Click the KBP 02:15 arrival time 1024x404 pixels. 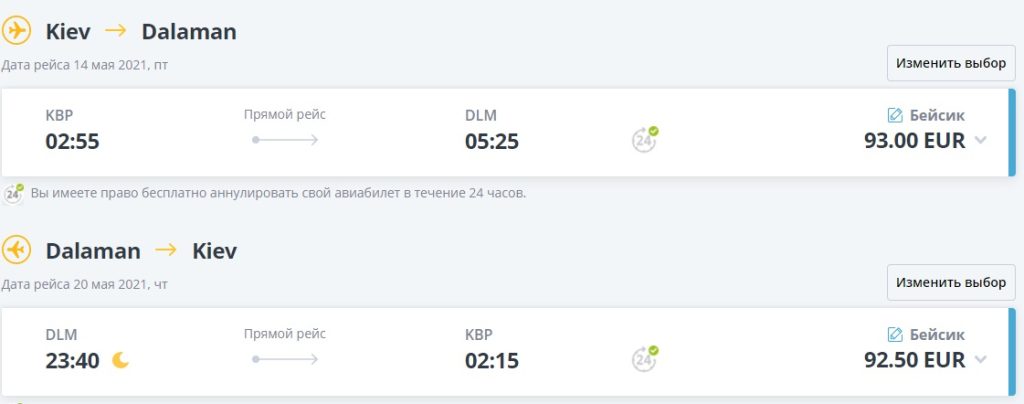pos(492,360)
